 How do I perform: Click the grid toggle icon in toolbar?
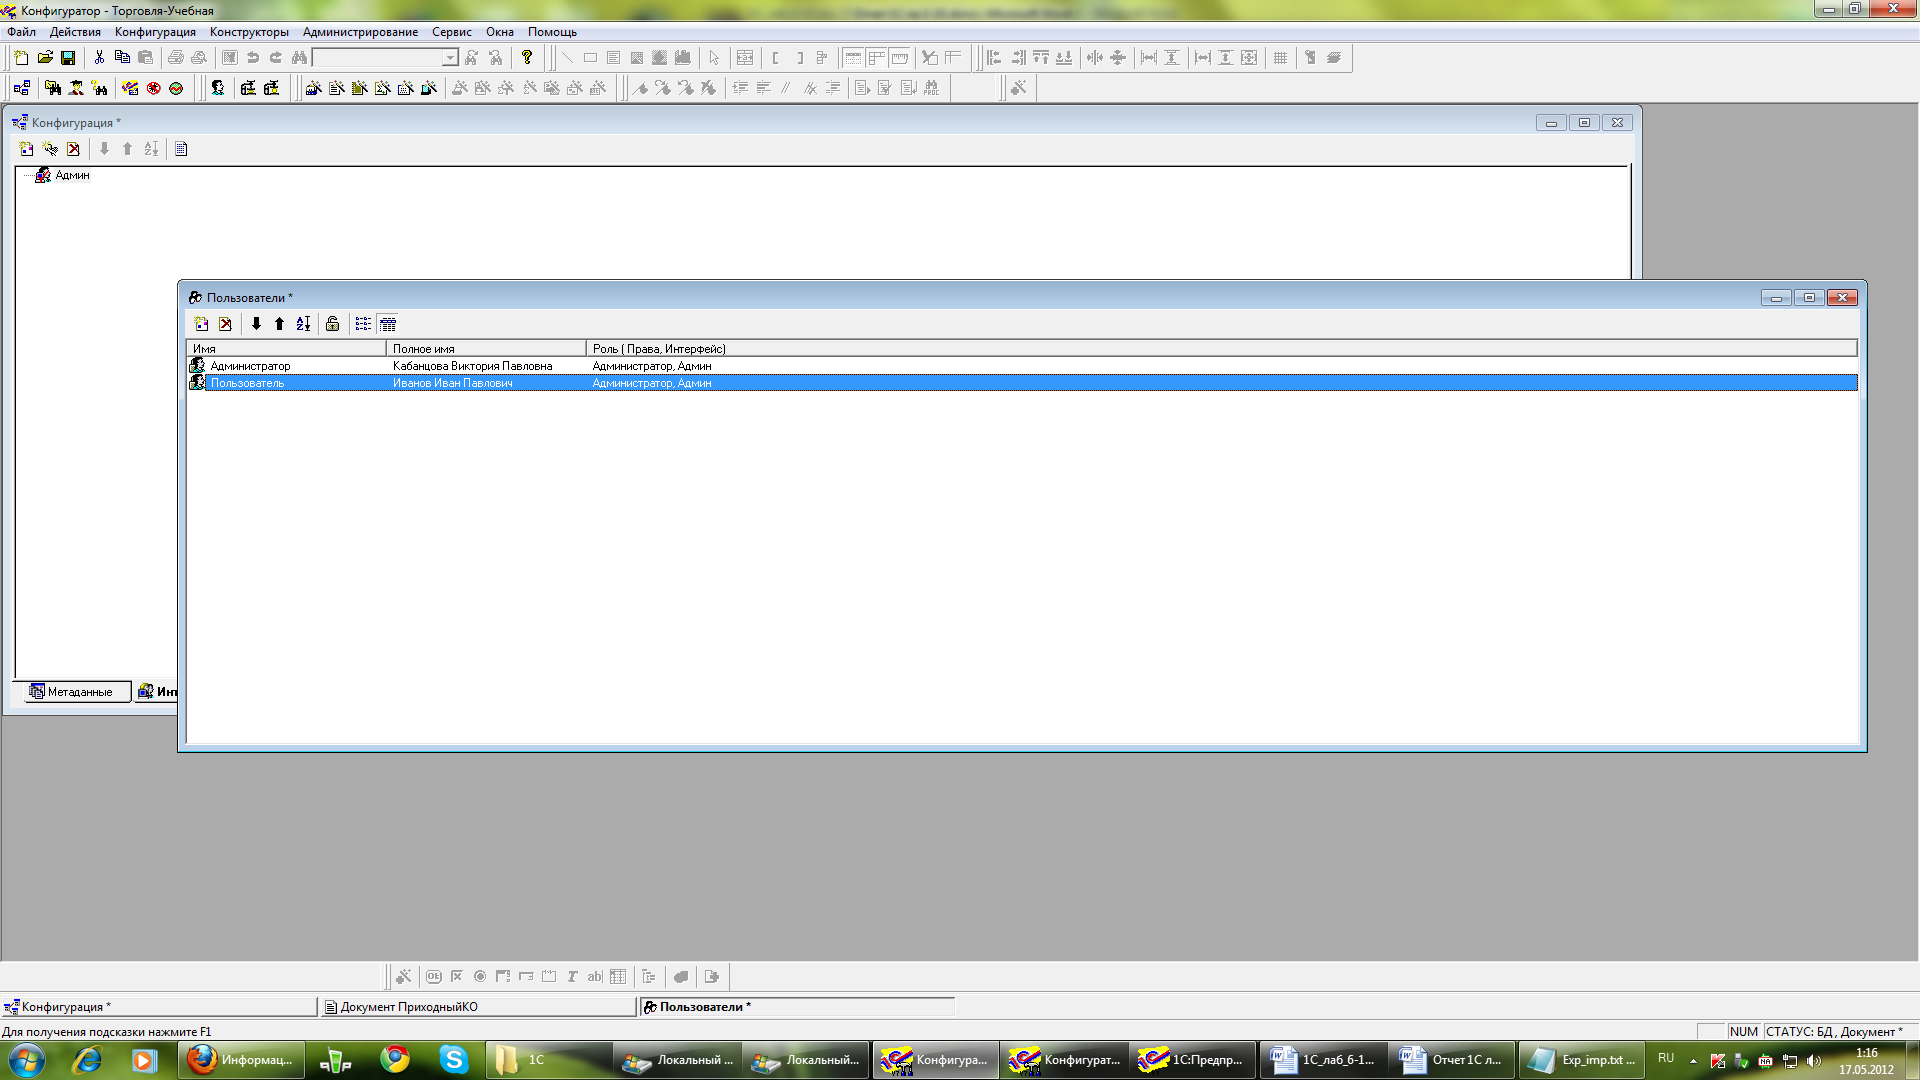[x=1280, y=58]
